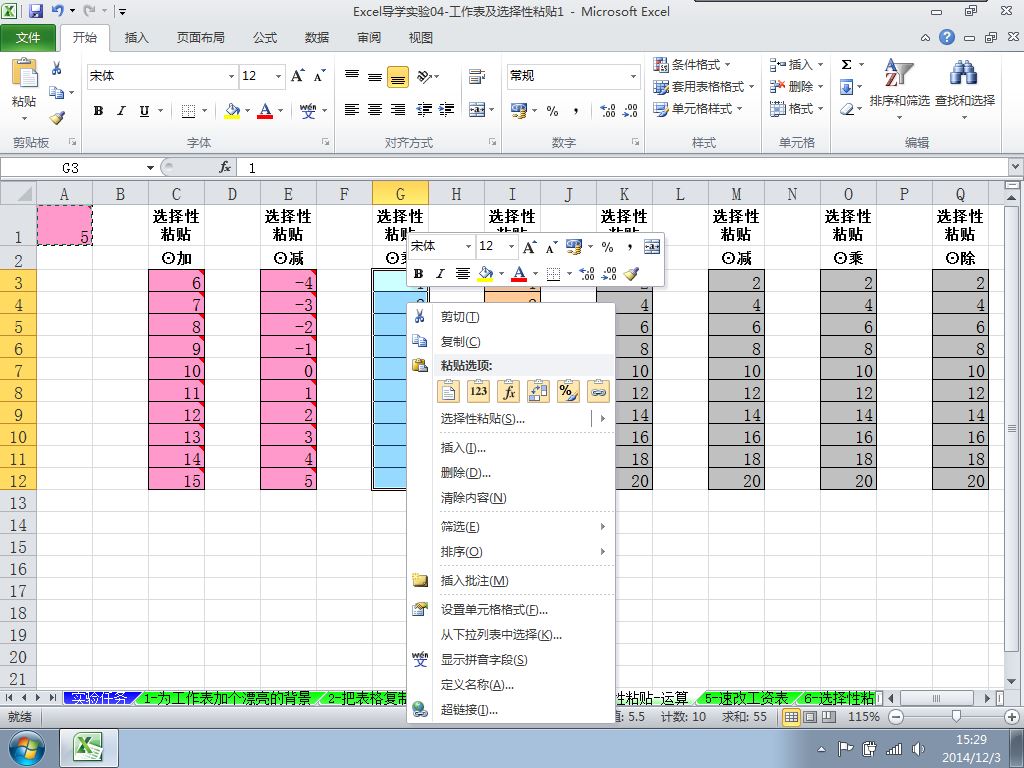Viewport: 1024px width, 768px height.
Task: Click the ribbon Fill Color paint bucket
Action: point(232,111)
